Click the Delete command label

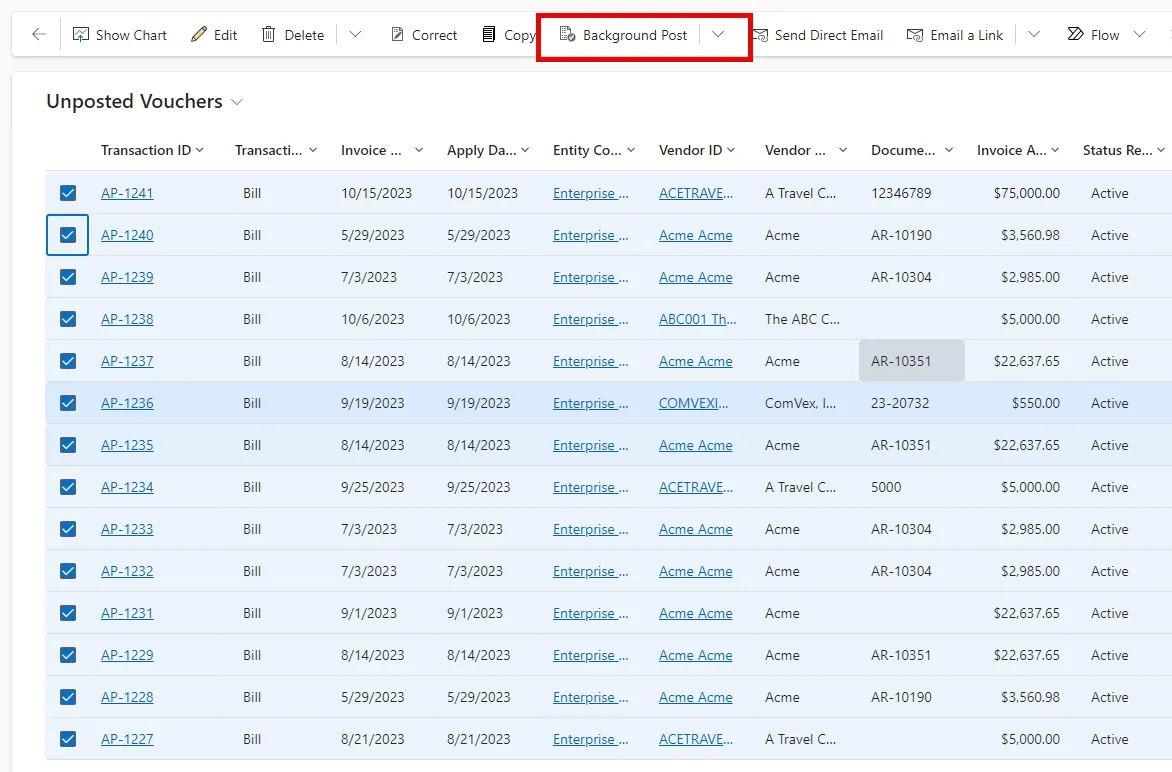(304, 35)
